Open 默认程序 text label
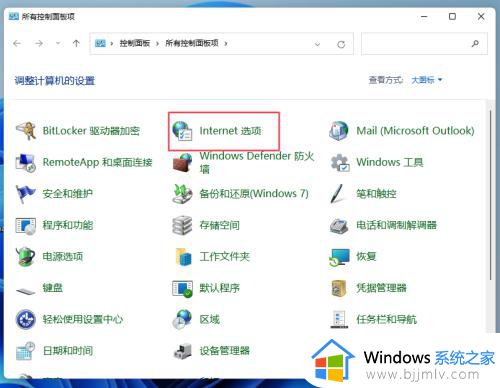This screenshot has width=500, height=388. (219, 288)
